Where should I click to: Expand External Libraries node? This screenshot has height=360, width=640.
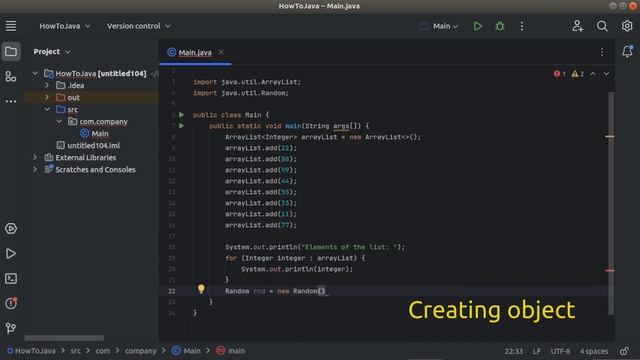pos(35,158)
